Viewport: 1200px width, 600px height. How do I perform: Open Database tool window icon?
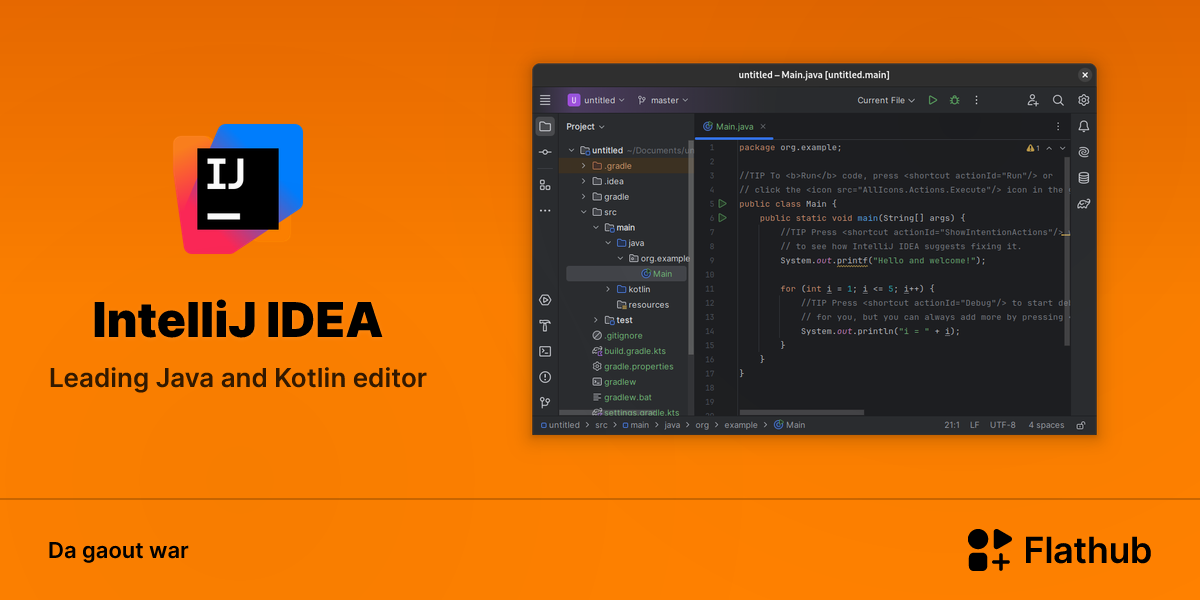[1084, 178]
